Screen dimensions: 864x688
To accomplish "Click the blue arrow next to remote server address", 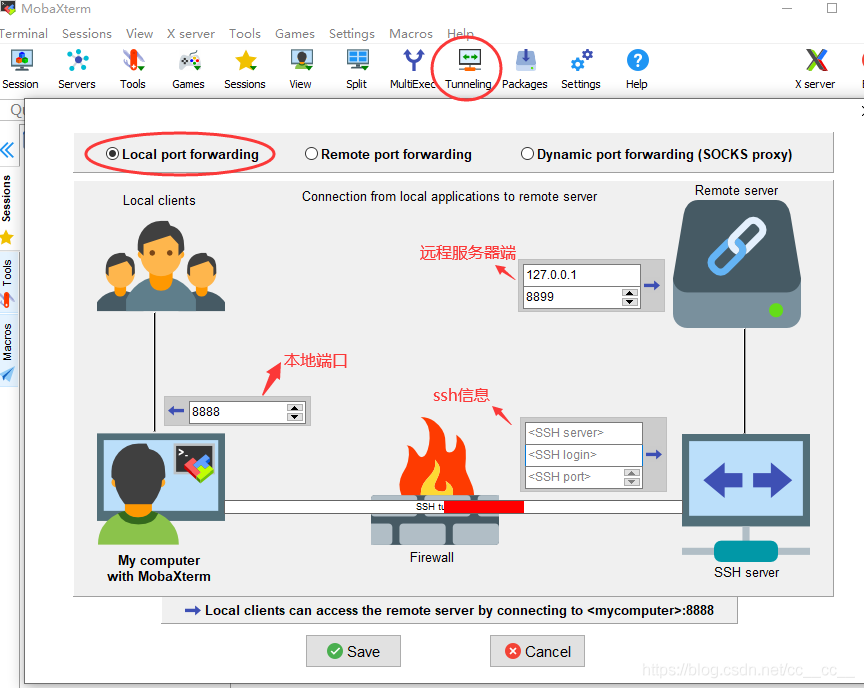I will pos(652,285).
